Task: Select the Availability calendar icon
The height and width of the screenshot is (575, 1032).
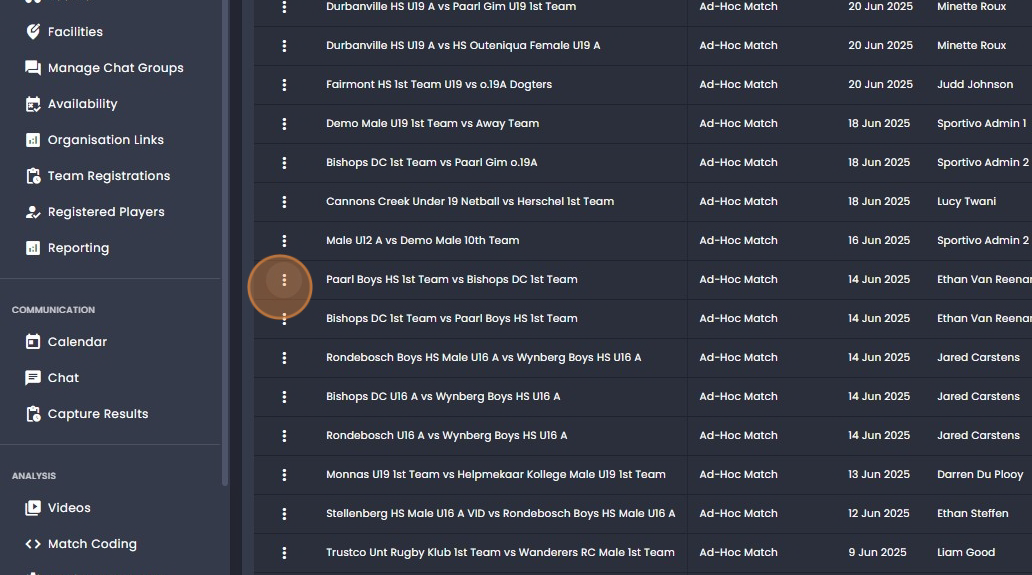Action: [x=33, y=104]
